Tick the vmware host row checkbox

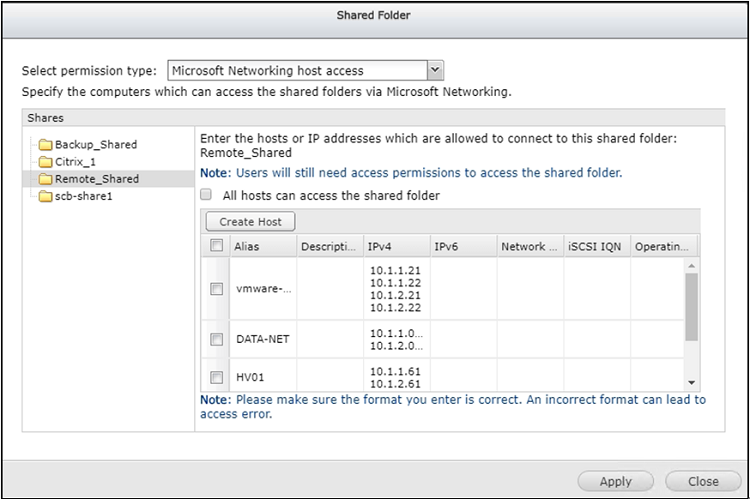pos(217,288)
